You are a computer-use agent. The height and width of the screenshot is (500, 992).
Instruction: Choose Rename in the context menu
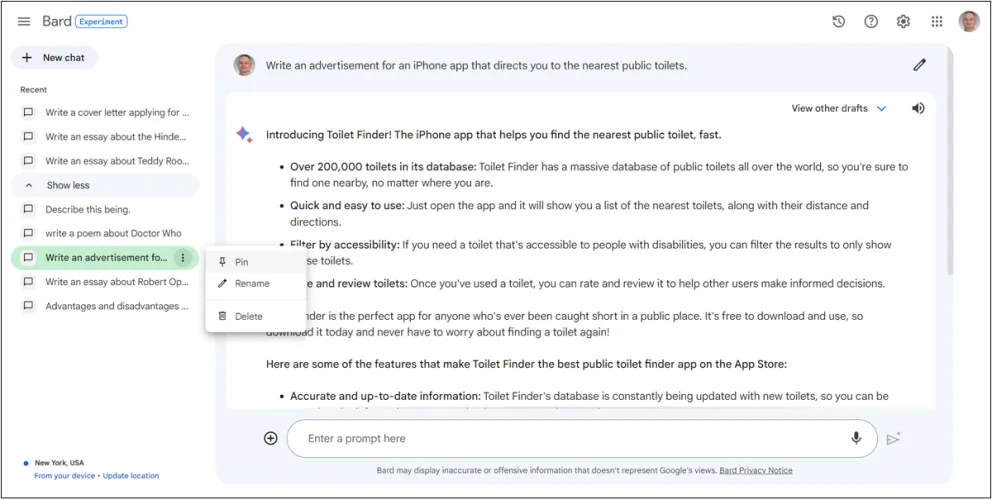pyautogui.click(x=252, y=284)
